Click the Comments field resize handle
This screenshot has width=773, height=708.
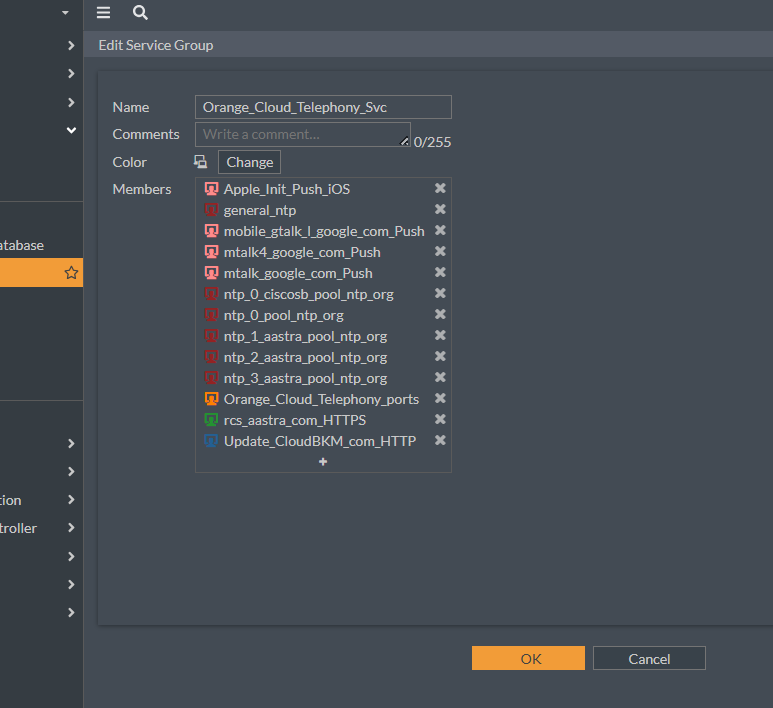tap(404, 141)
